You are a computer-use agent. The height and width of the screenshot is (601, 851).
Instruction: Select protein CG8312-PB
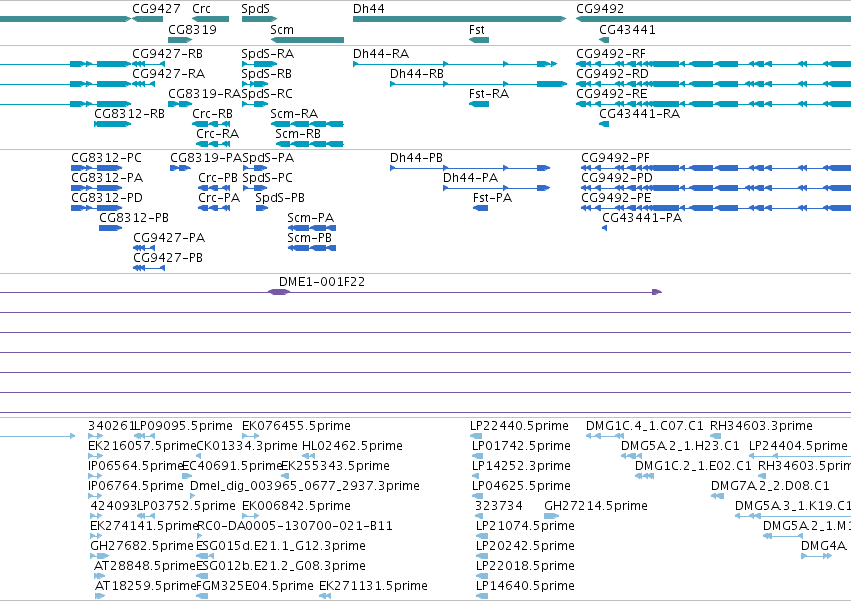111,227
